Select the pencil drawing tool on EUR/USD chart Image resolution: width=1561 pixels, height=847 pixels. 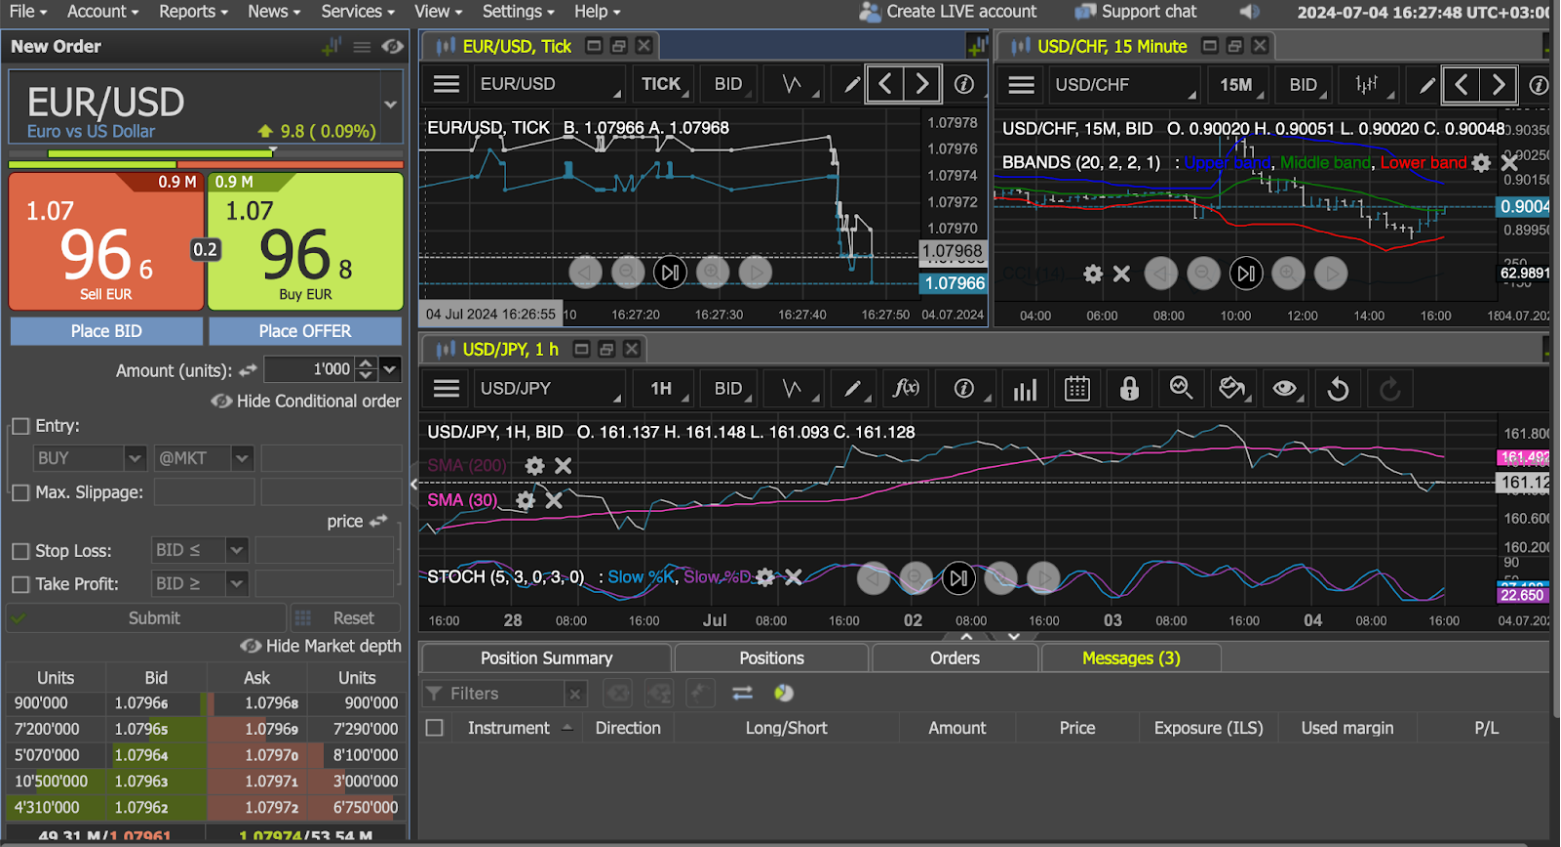tap(851, 85)
